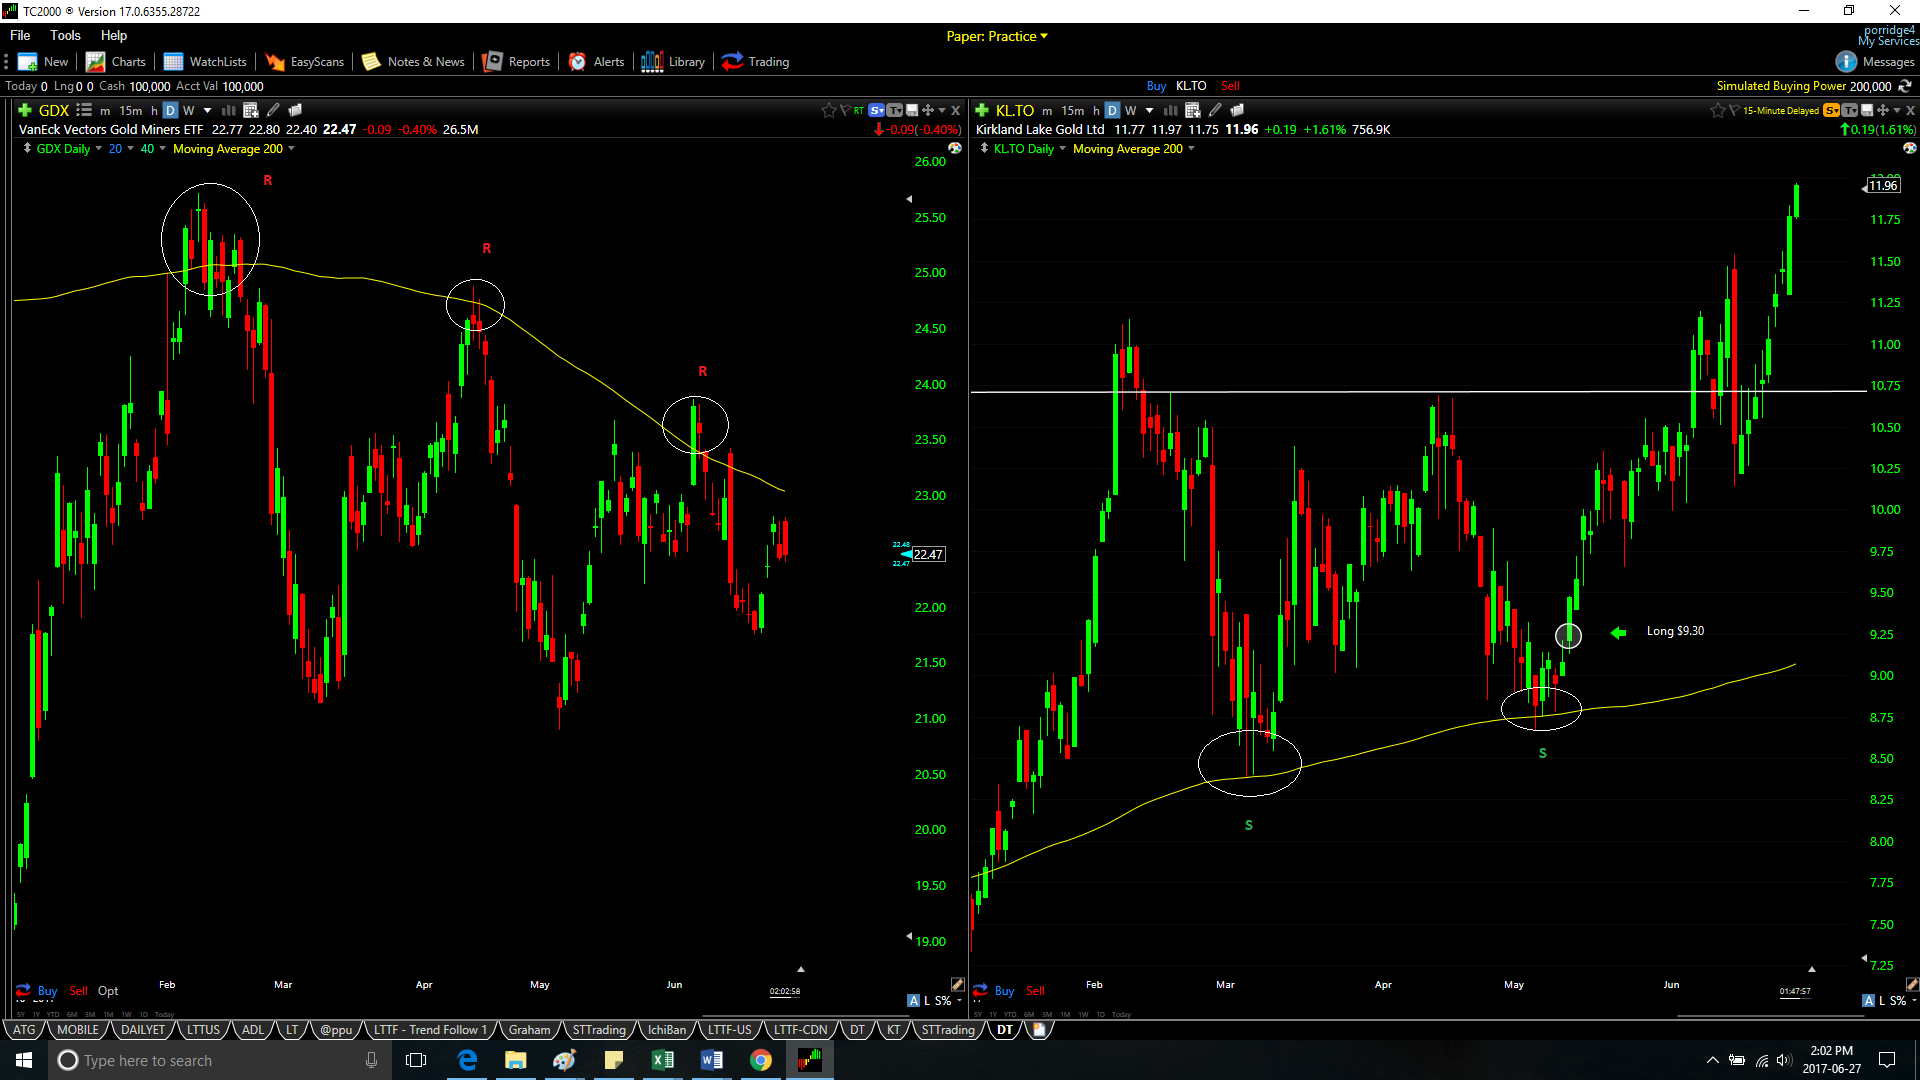Click the red Sell link for KLTO
Viewport: 1920px width, 1080px height.
pos(1230,86)
